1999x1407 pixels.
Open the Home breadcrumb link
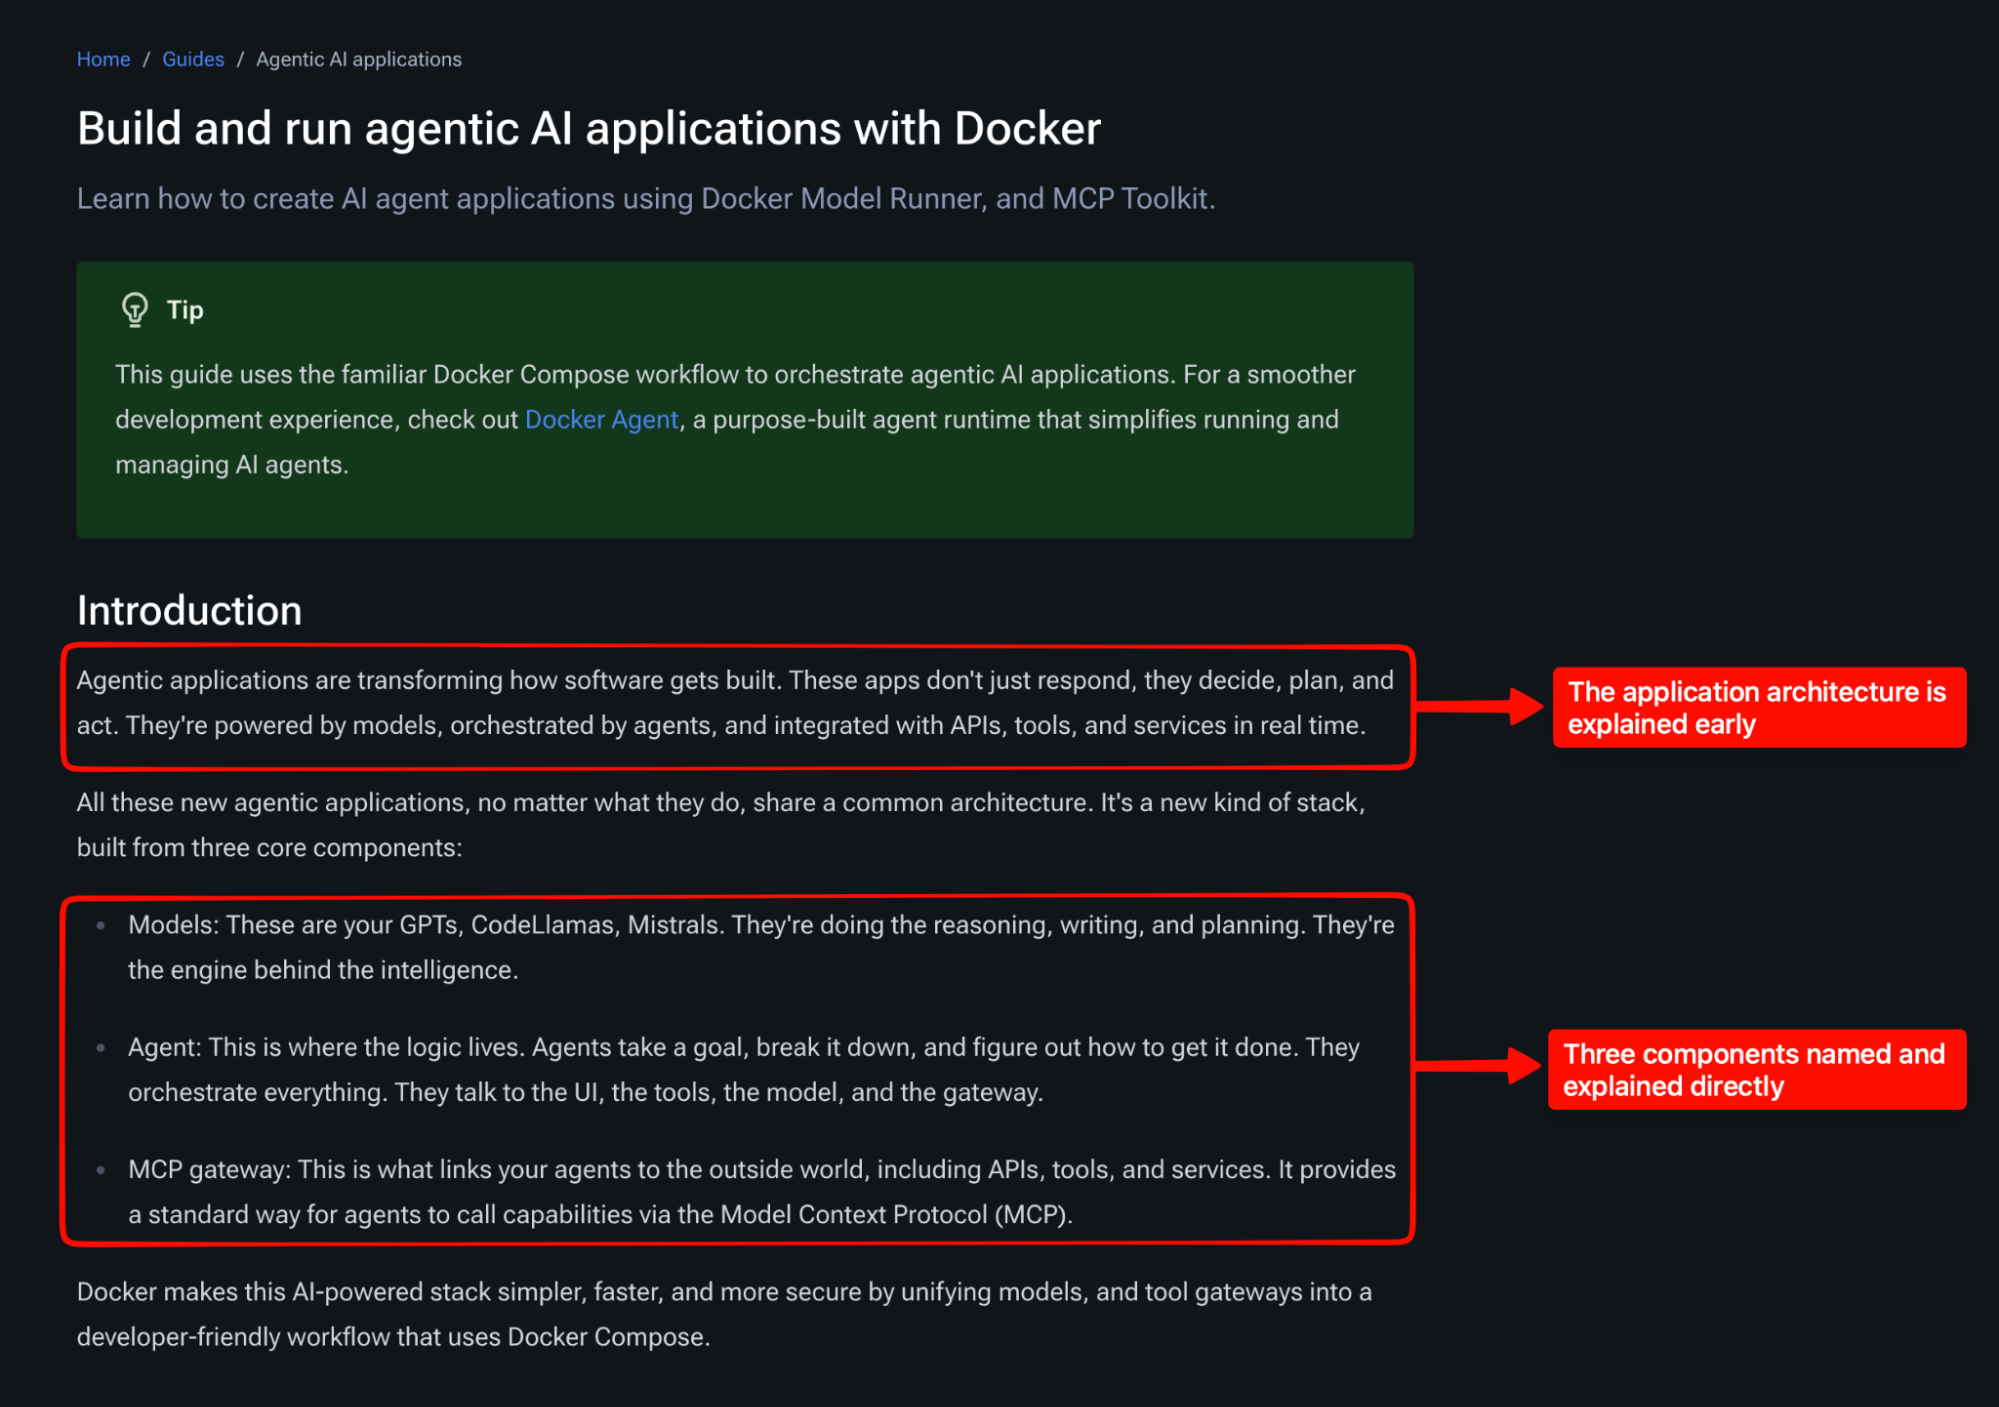click(103, 59)
